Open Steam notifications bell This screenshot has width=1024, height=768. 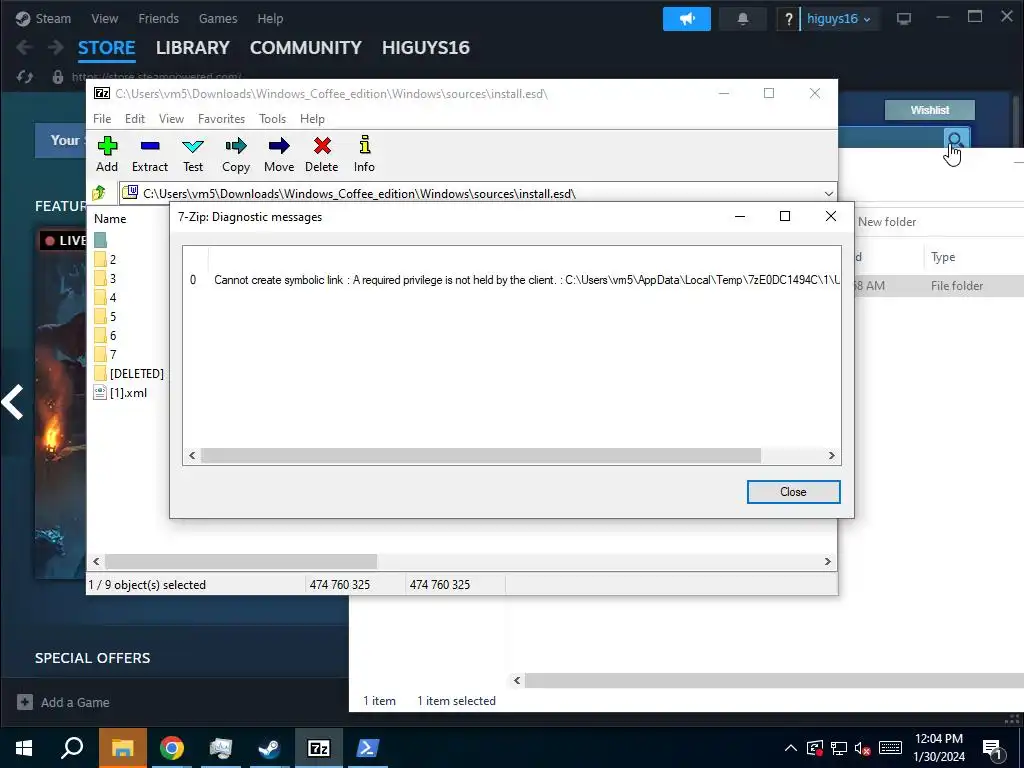(x=743, y=19)
